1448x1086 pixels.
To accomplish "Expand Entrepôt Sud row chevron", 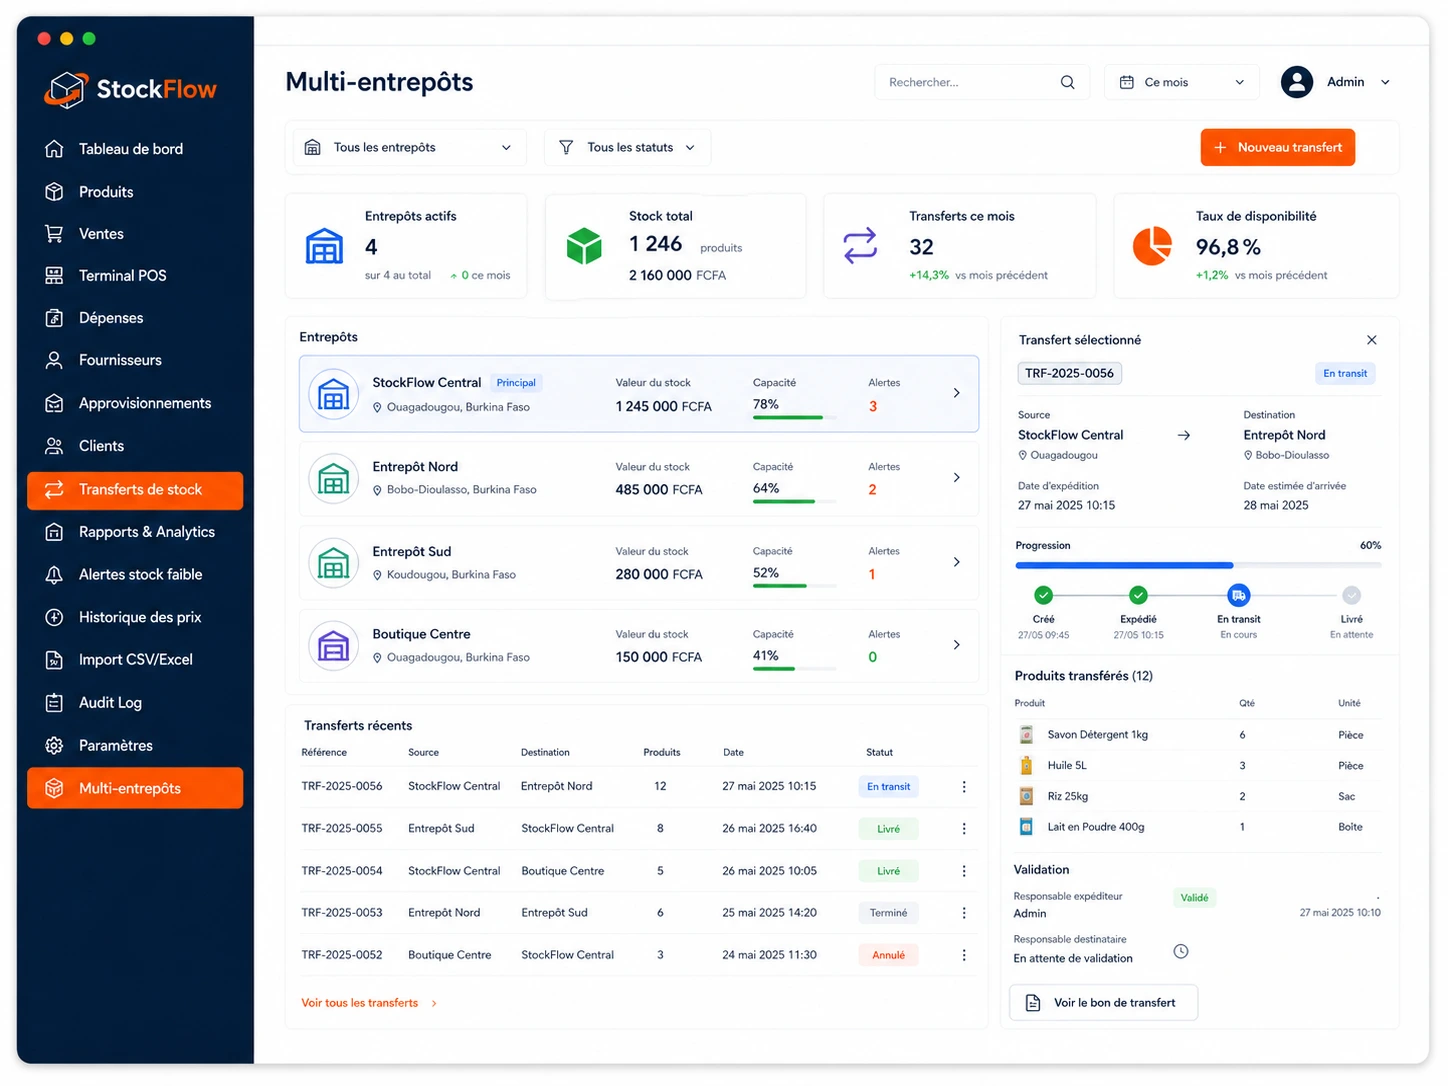I will pyautogui.click(x=957, y=562).
